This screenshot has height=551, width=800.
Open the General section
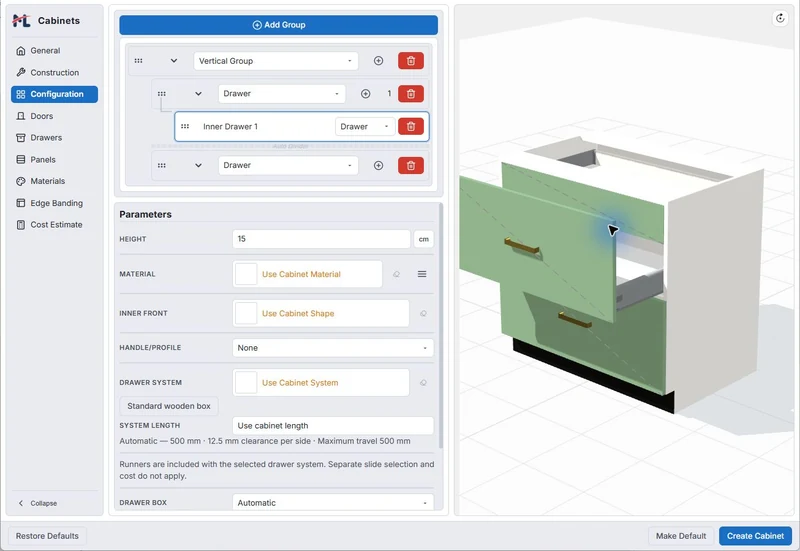coord(55,51)
